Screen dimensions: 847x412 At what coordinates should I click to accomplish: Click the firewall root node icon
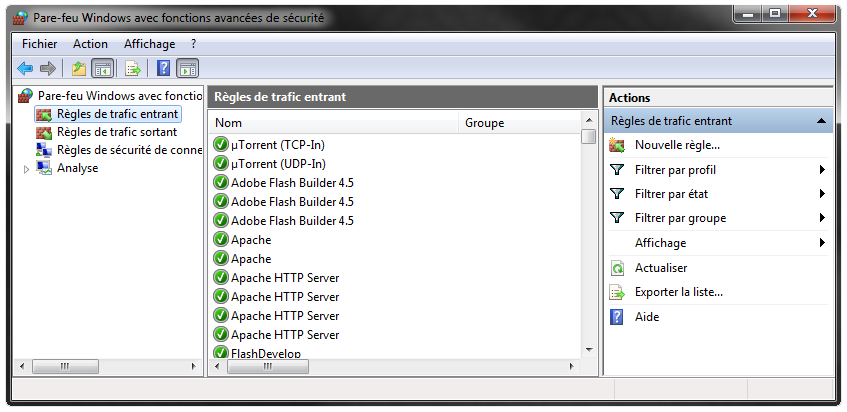point(25,96)
